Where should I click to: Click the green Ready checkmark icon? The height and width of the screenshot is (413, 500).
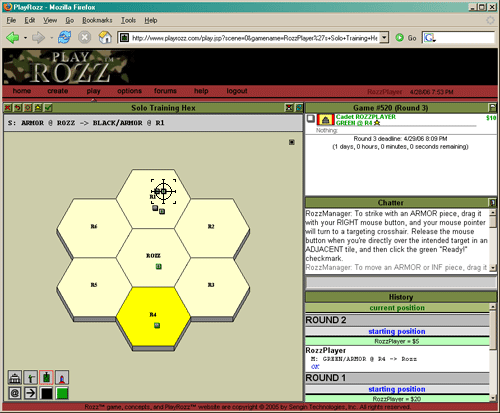click(x=49, y=108)
